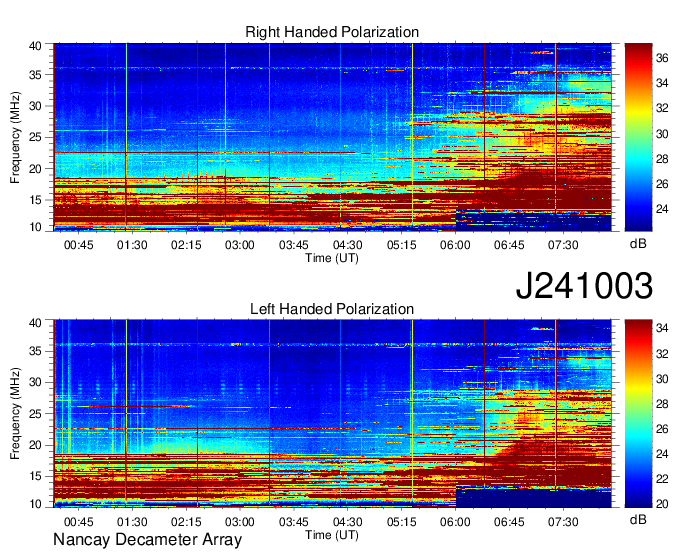
Task: Click the 03:45 time tick of Right Handed plot
Action: pos(294,245)
